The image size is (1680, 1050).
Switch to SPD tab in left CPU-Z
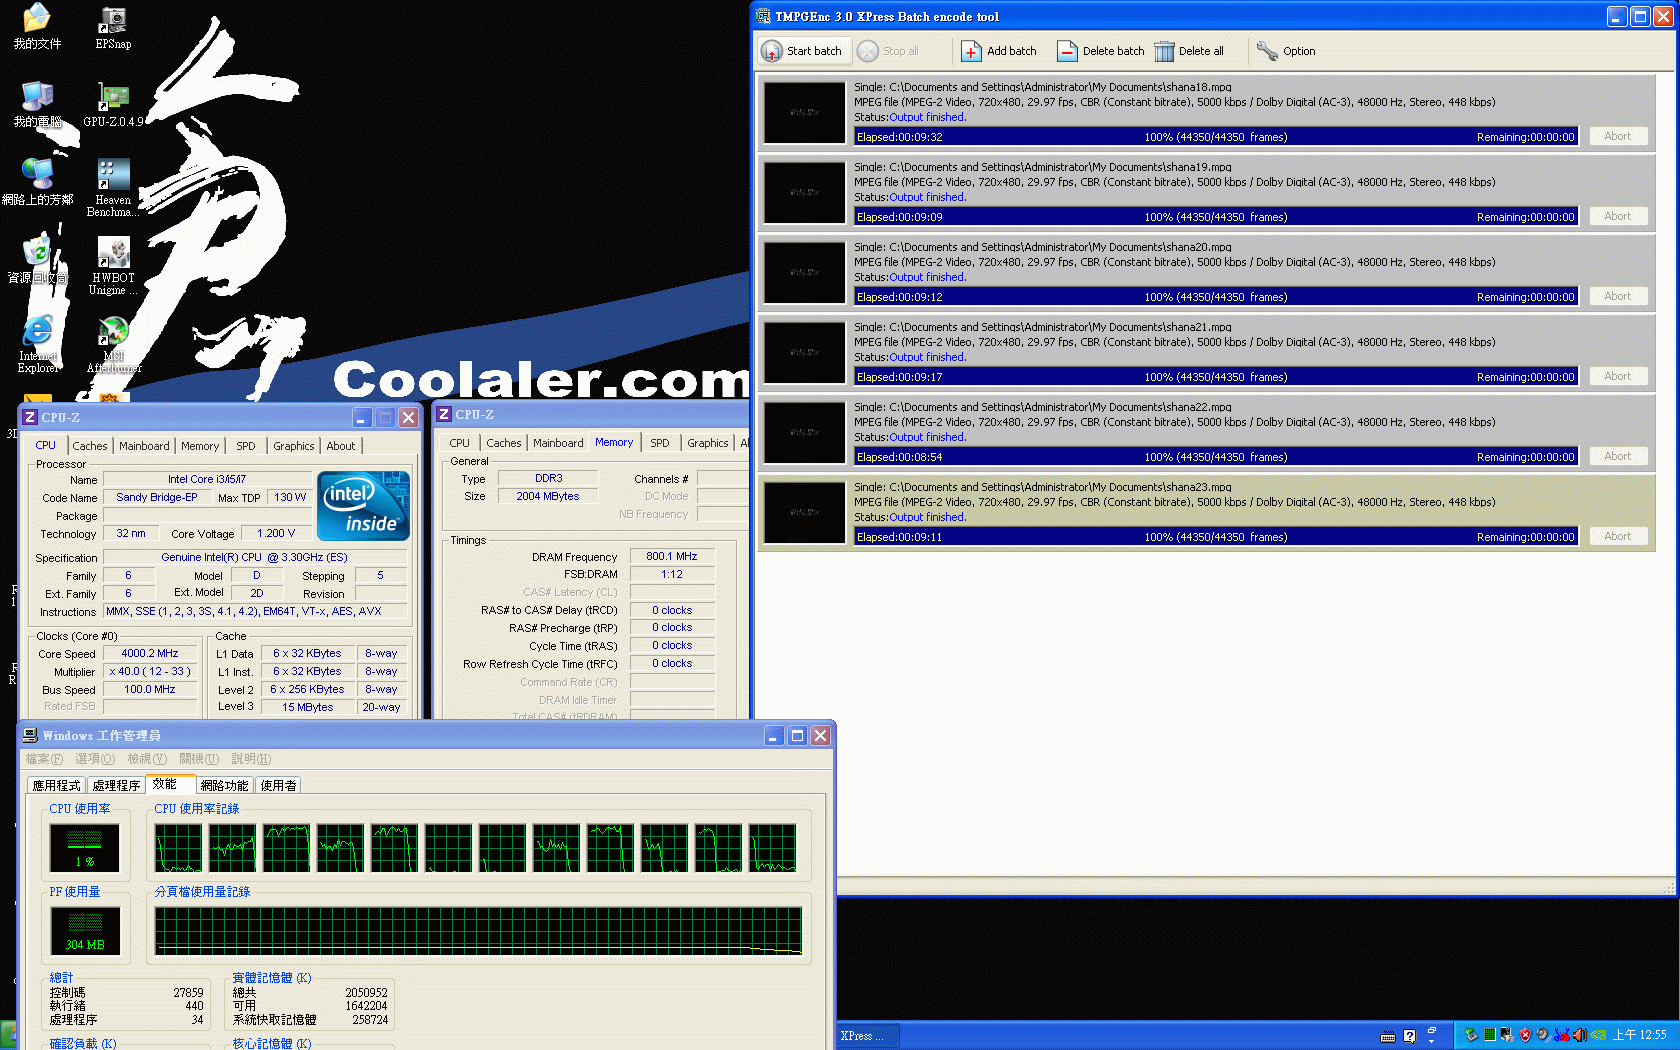(x=246, y=446)
